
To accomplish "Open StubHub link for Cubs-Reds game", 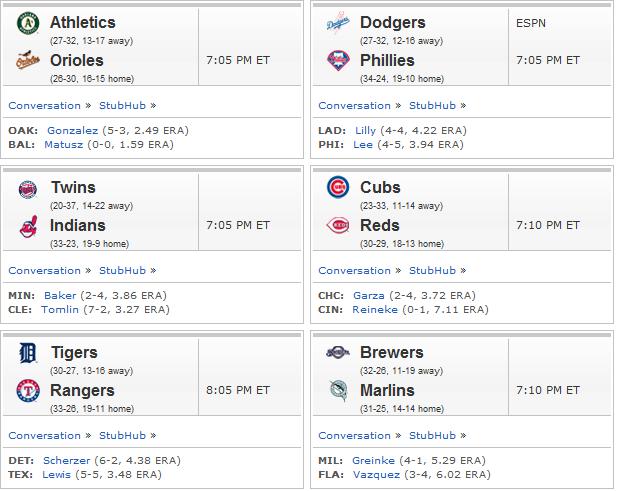I will [x=432, y=270].
